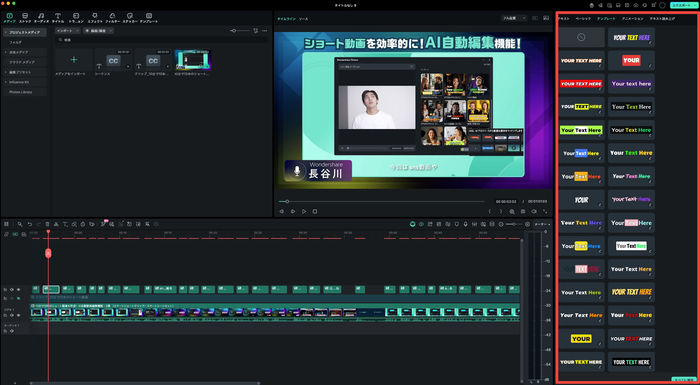The width and height of the screenshot is (700, 385).
Task: Adjust the timeline zoom slider
Action: pos(514,224)
